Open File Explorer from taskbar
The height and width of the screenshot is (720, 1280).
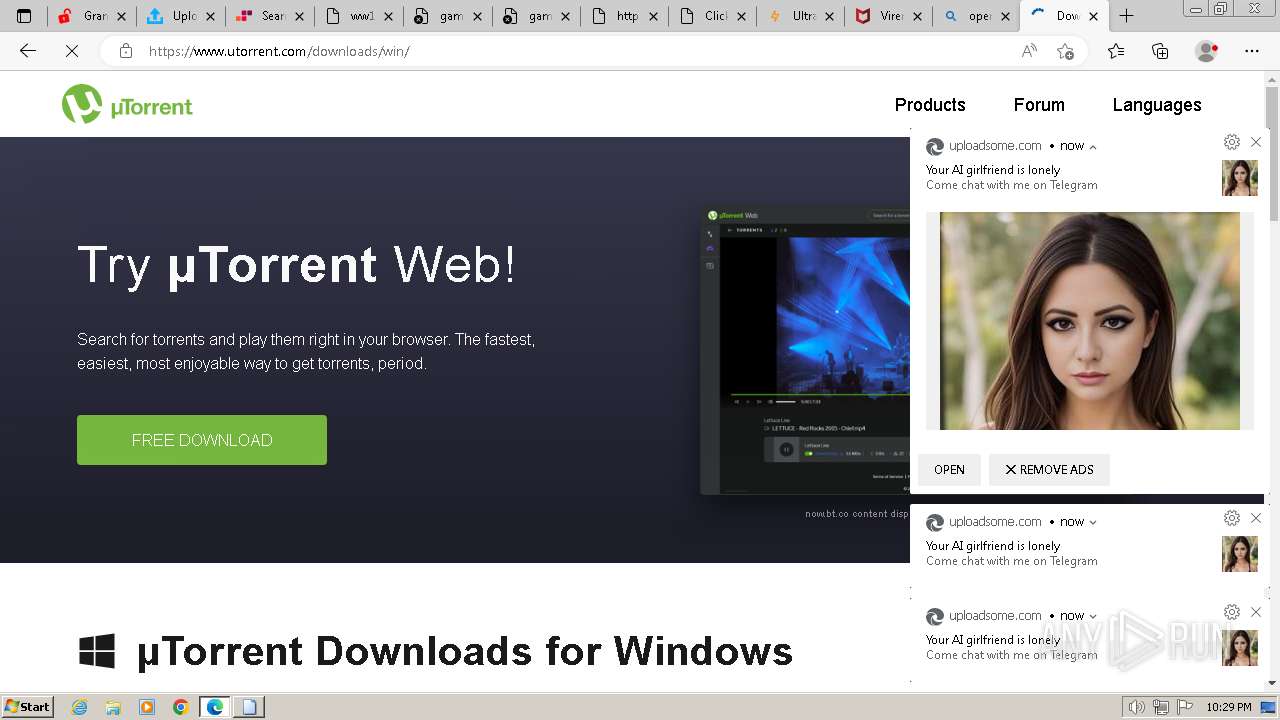coord(113,707)
